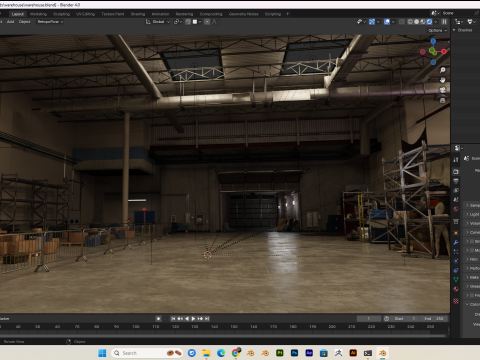Image resolution: width=480 pixels, height=360 pixels.
Task: Open the Object menu in viewport header
Action: (24, 22)
